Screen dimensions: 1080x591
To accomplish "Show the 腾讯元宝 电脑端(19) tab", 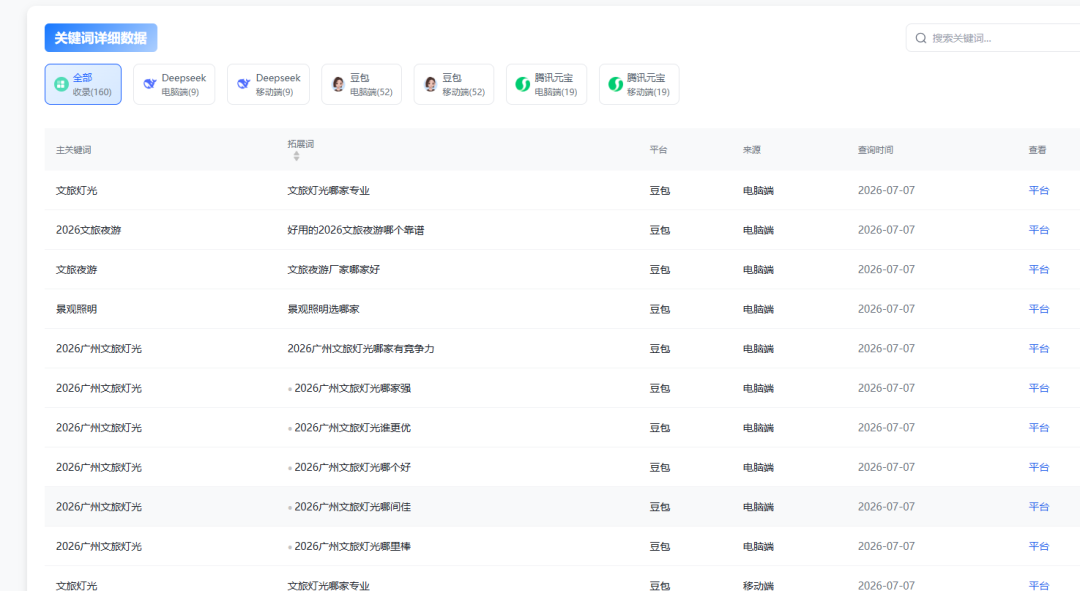I will (x=547, y=84).
